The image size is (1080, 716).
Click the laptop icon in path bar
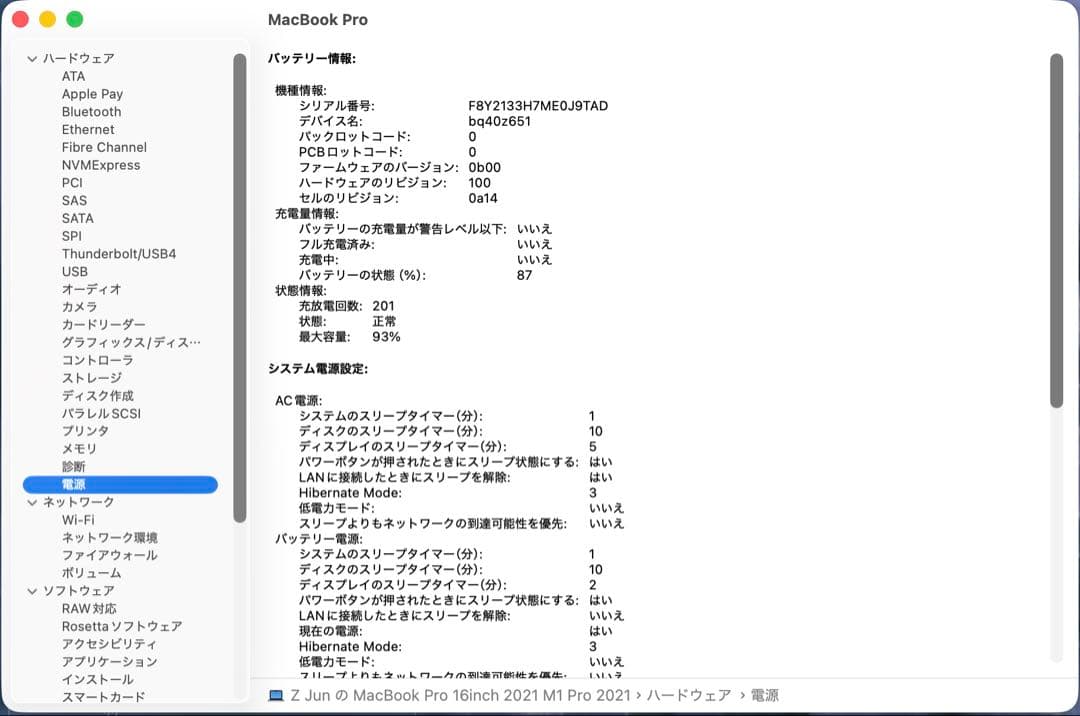pyautogui.click(x=276, y=696)
